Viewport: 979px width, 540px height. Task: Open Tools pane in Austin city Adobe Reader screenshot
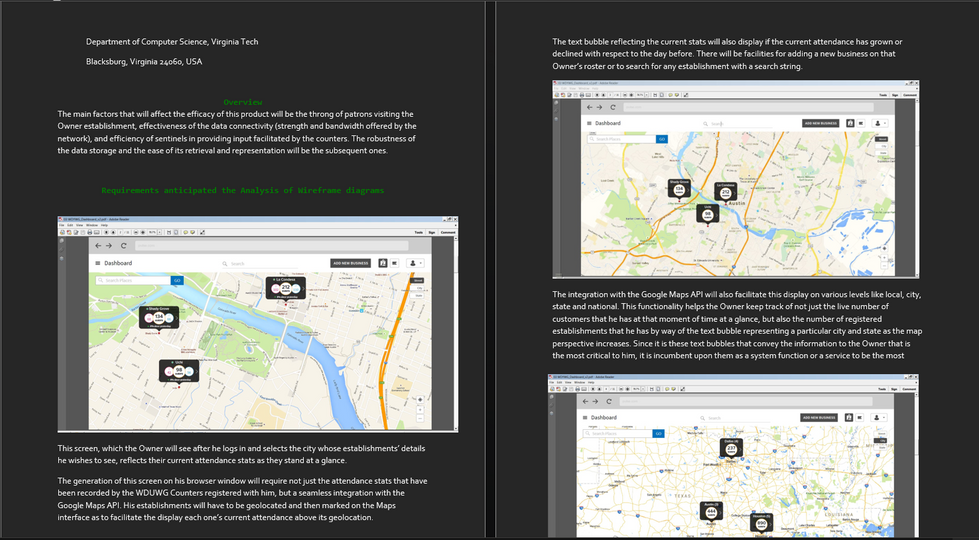(x=883, y=95)
